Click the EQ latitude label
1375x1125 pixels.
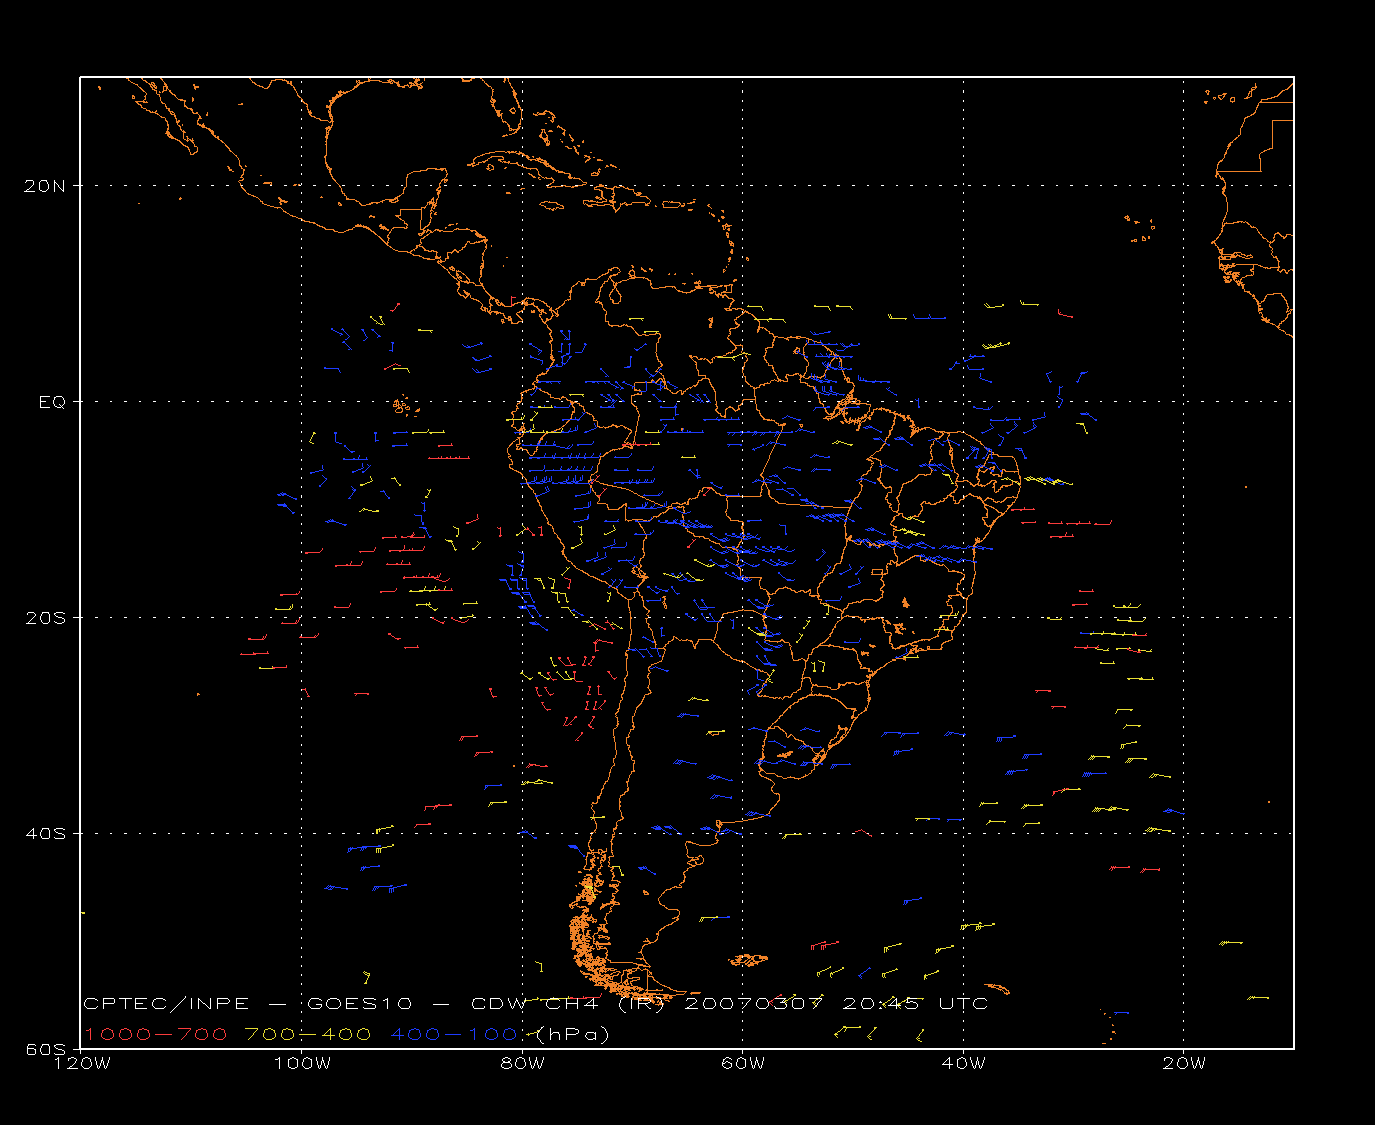[x=52, y=402]
